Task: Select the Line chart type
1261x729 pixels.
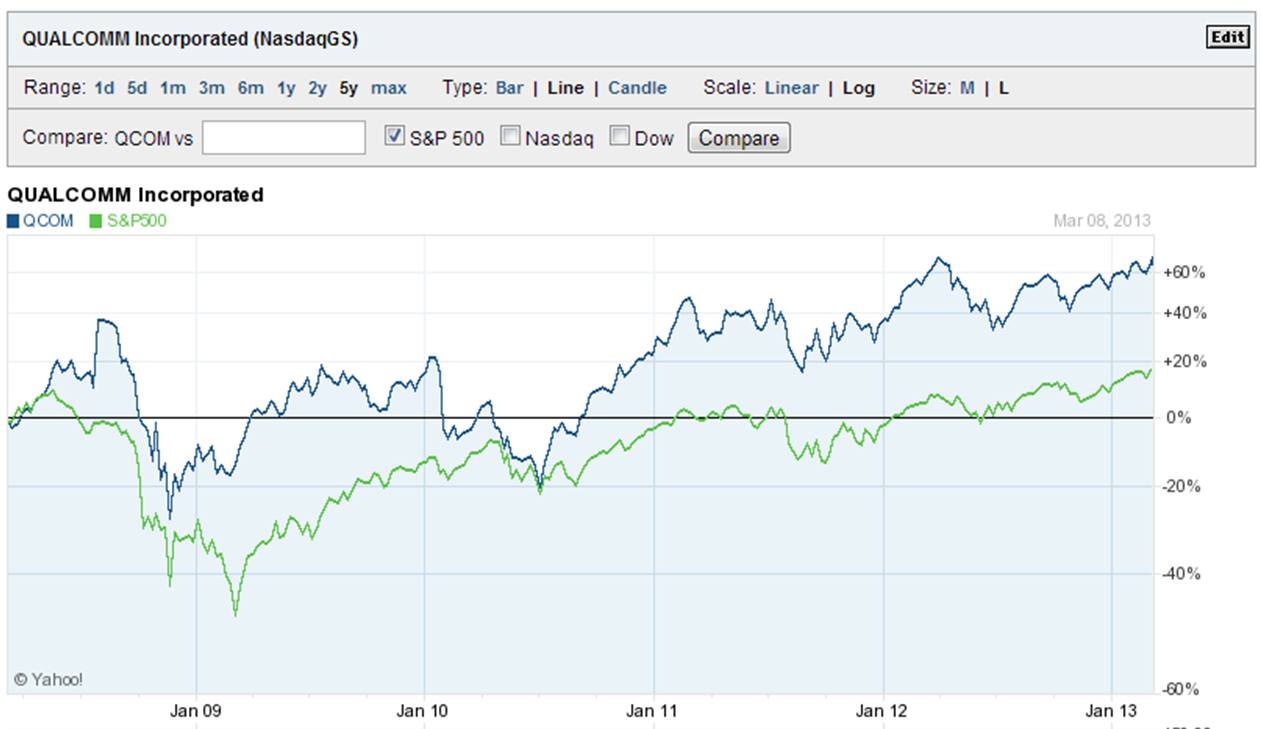Action: click(x=565, y=88)
